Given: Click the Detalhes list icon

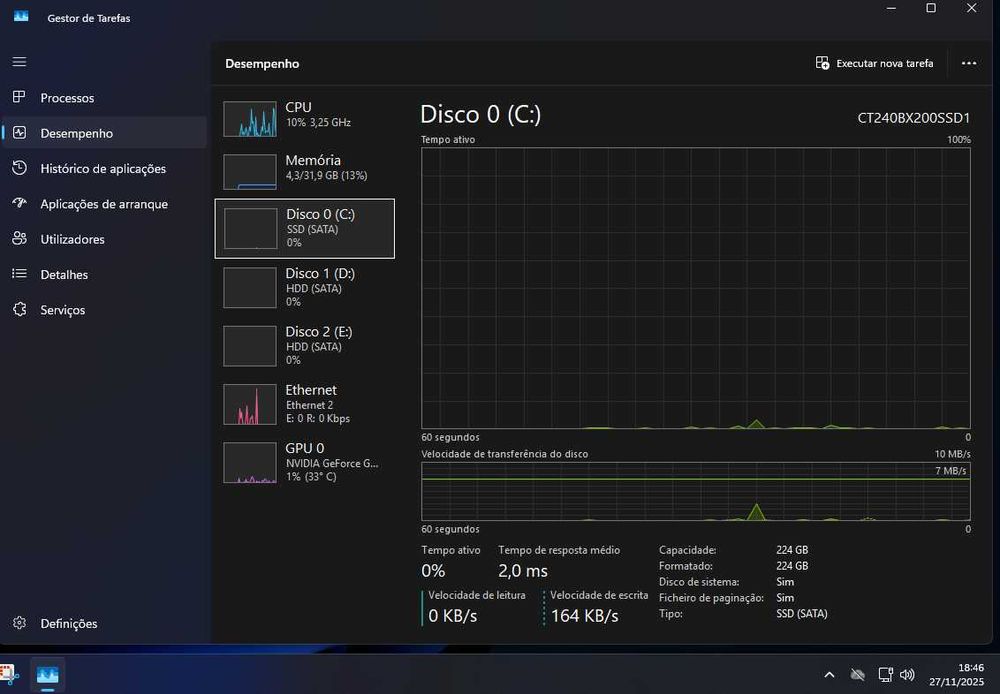Looking at the screenshot, I should tap(19, 274).
